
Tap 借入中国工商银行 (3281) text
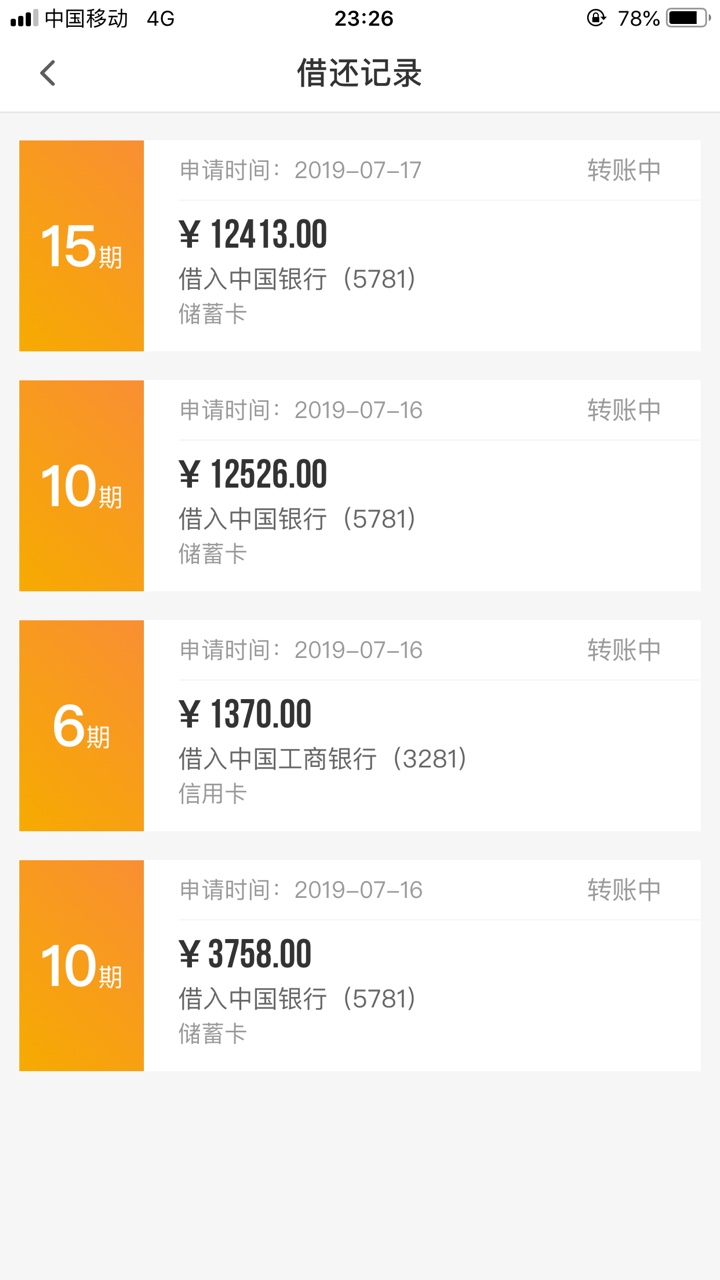coord(323,759)
